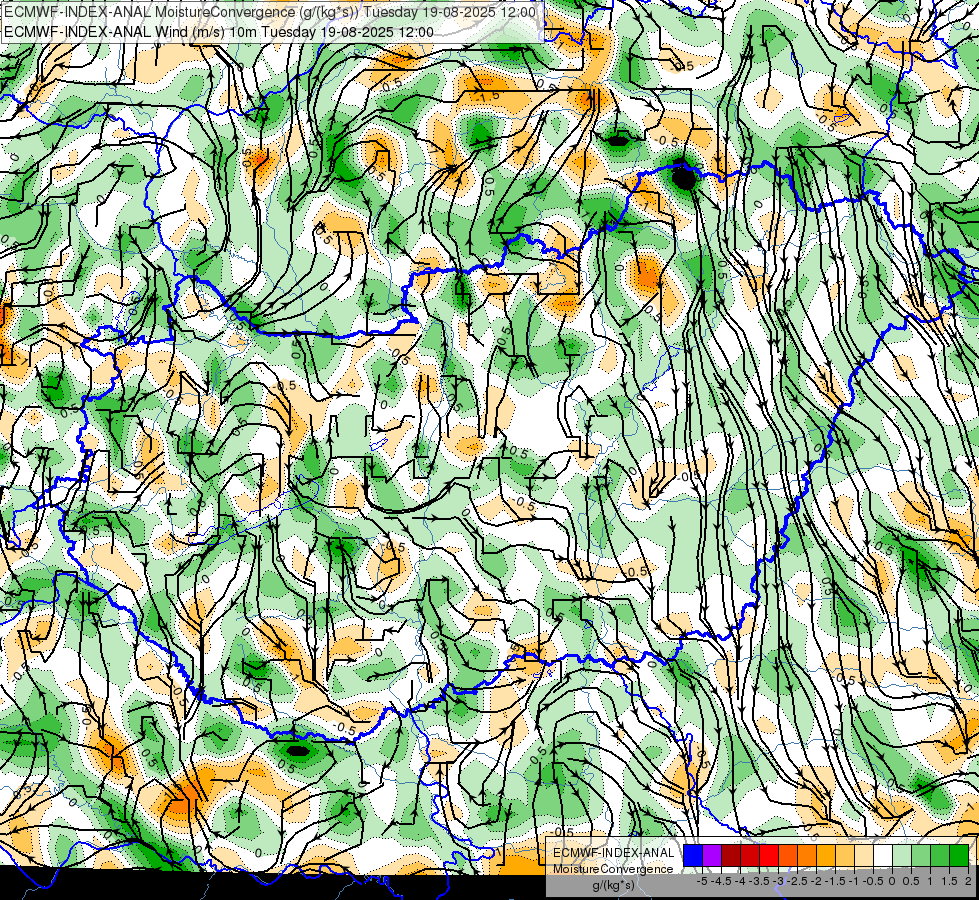This screenshot has width=979, height=900.
Task: Click the light green swatch between 0.5 and 1
Action: (921, 856)
